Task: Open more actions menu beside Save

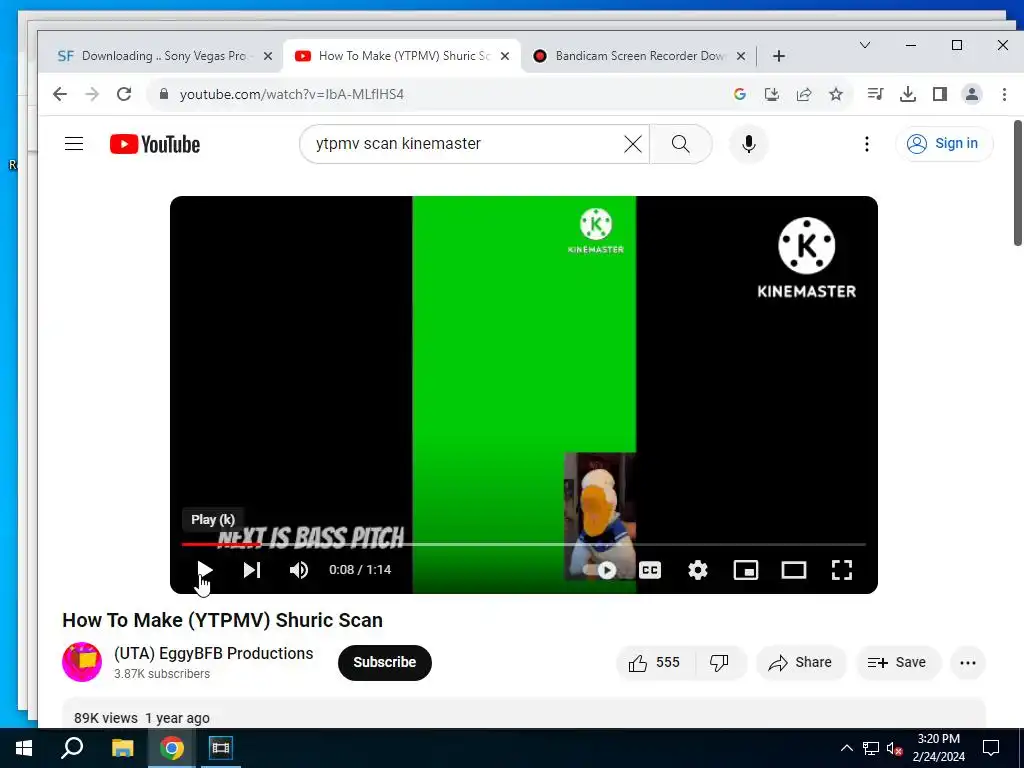Action: point(968,662)
